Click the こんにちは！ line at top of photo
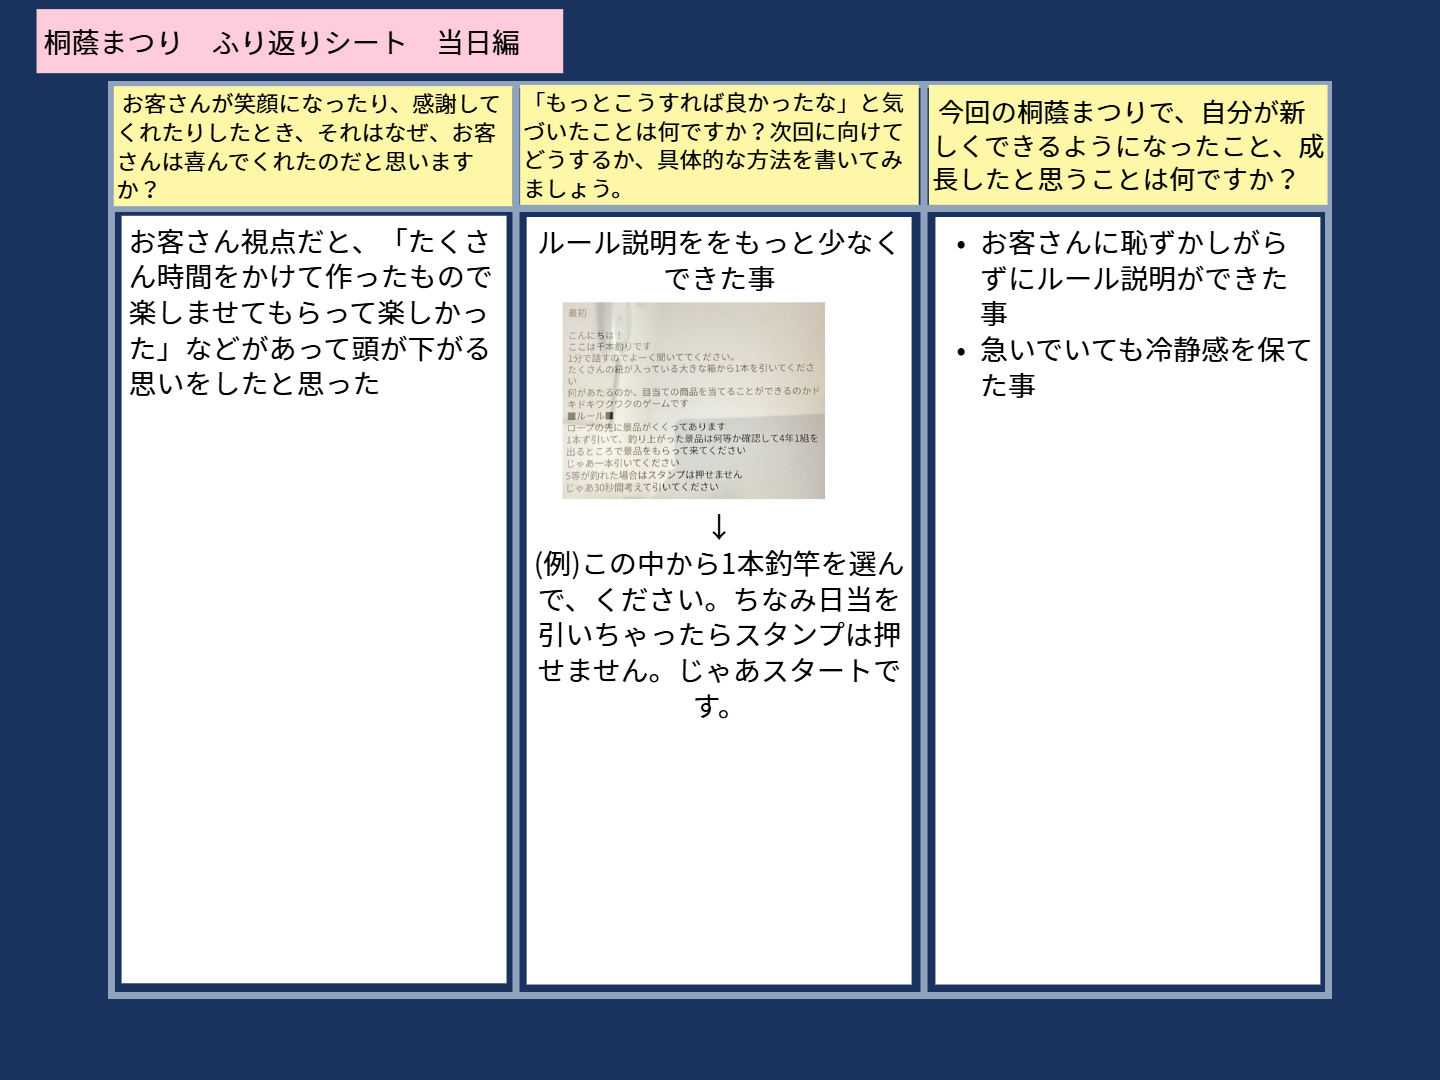This screenshot has width=1440, height=1080. (x=595, y=335)
